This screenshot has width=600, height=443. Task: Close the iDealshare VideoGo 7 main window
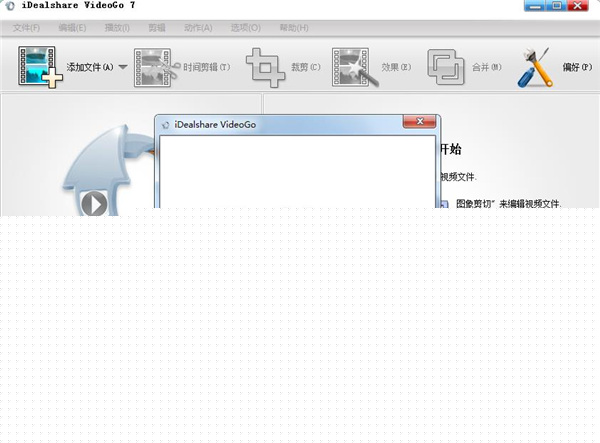click(x=578, y=6)
